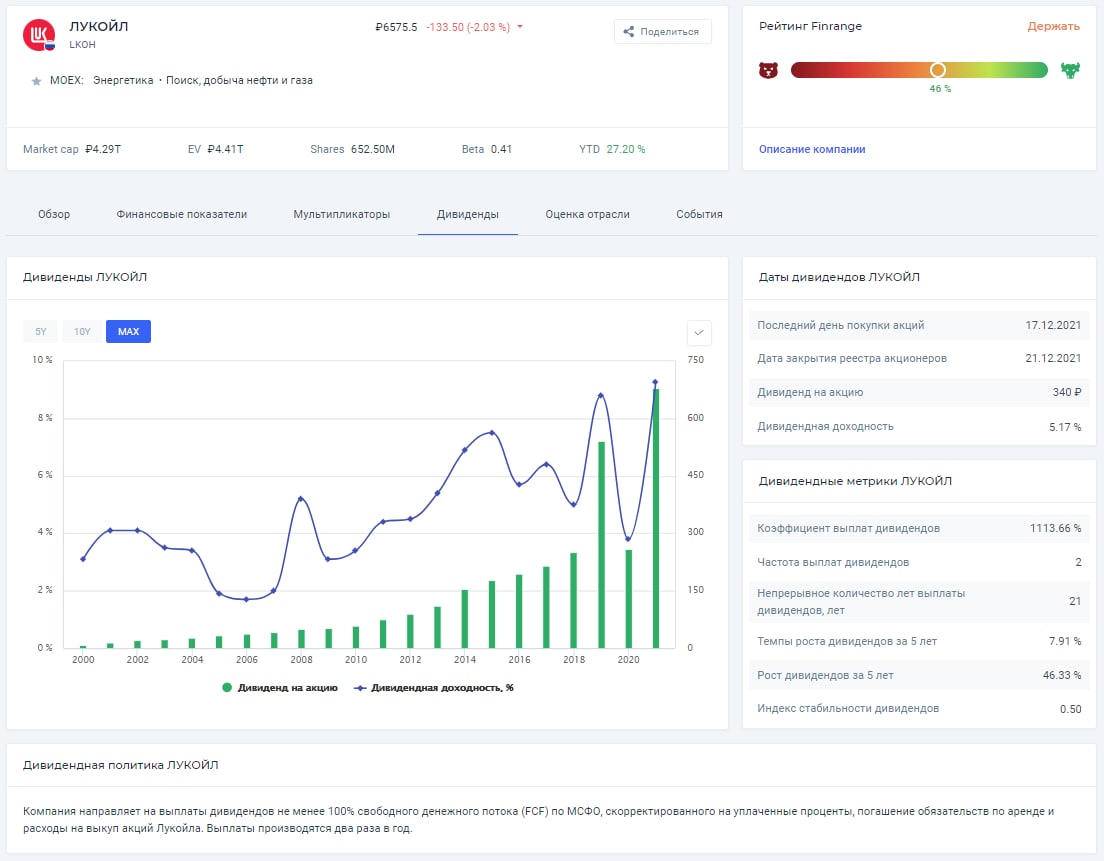Go to the События tab
Image resolution: width=1104 pixels, height=861 pixels.
[x=699, y=214]
